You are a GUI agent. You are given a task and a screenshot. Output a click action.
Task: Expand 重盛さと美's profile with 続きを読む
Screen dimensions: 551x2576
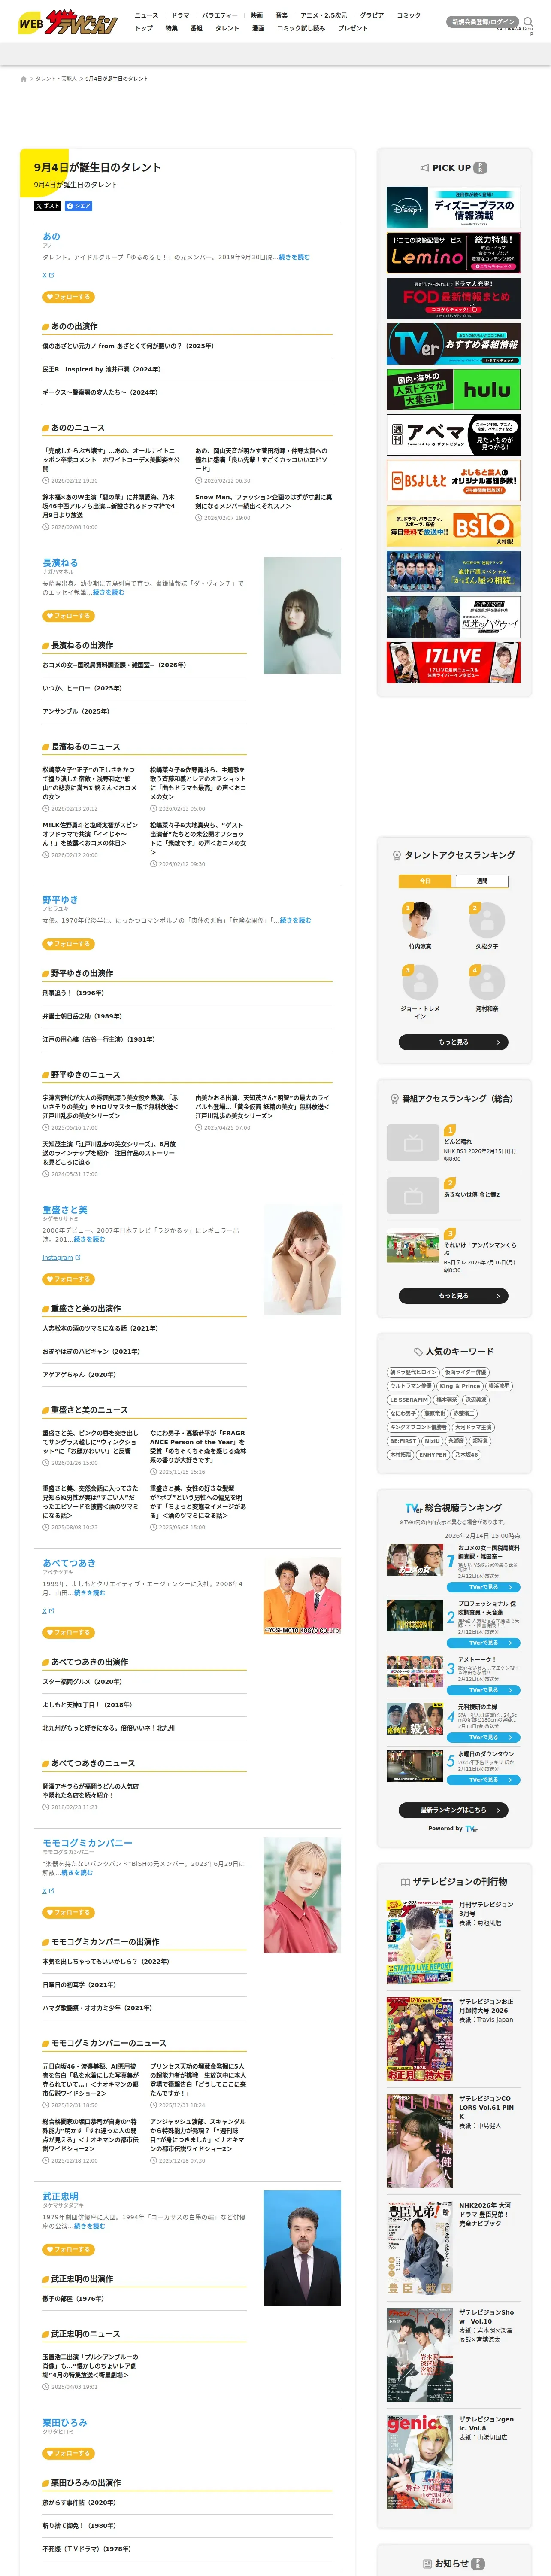pyautogui.click(x=89, y=1239)
